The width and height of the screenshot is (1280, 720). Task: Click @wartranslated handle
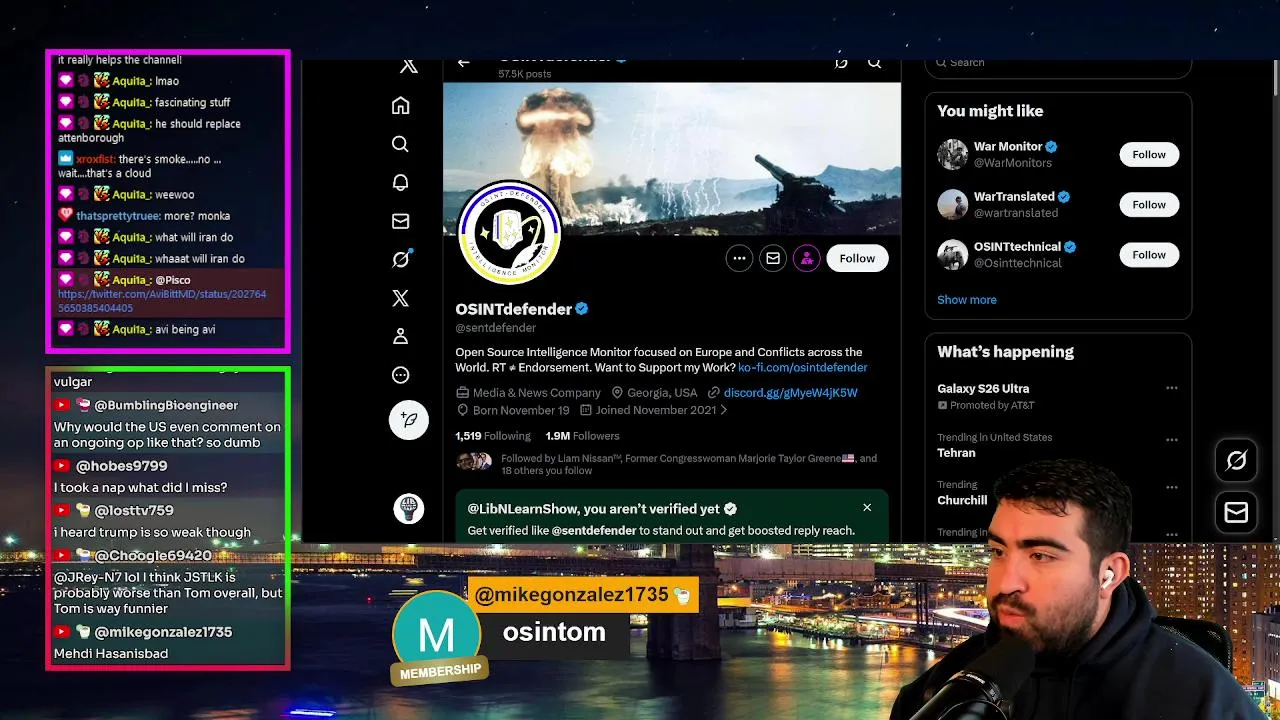pos(1016,213)
